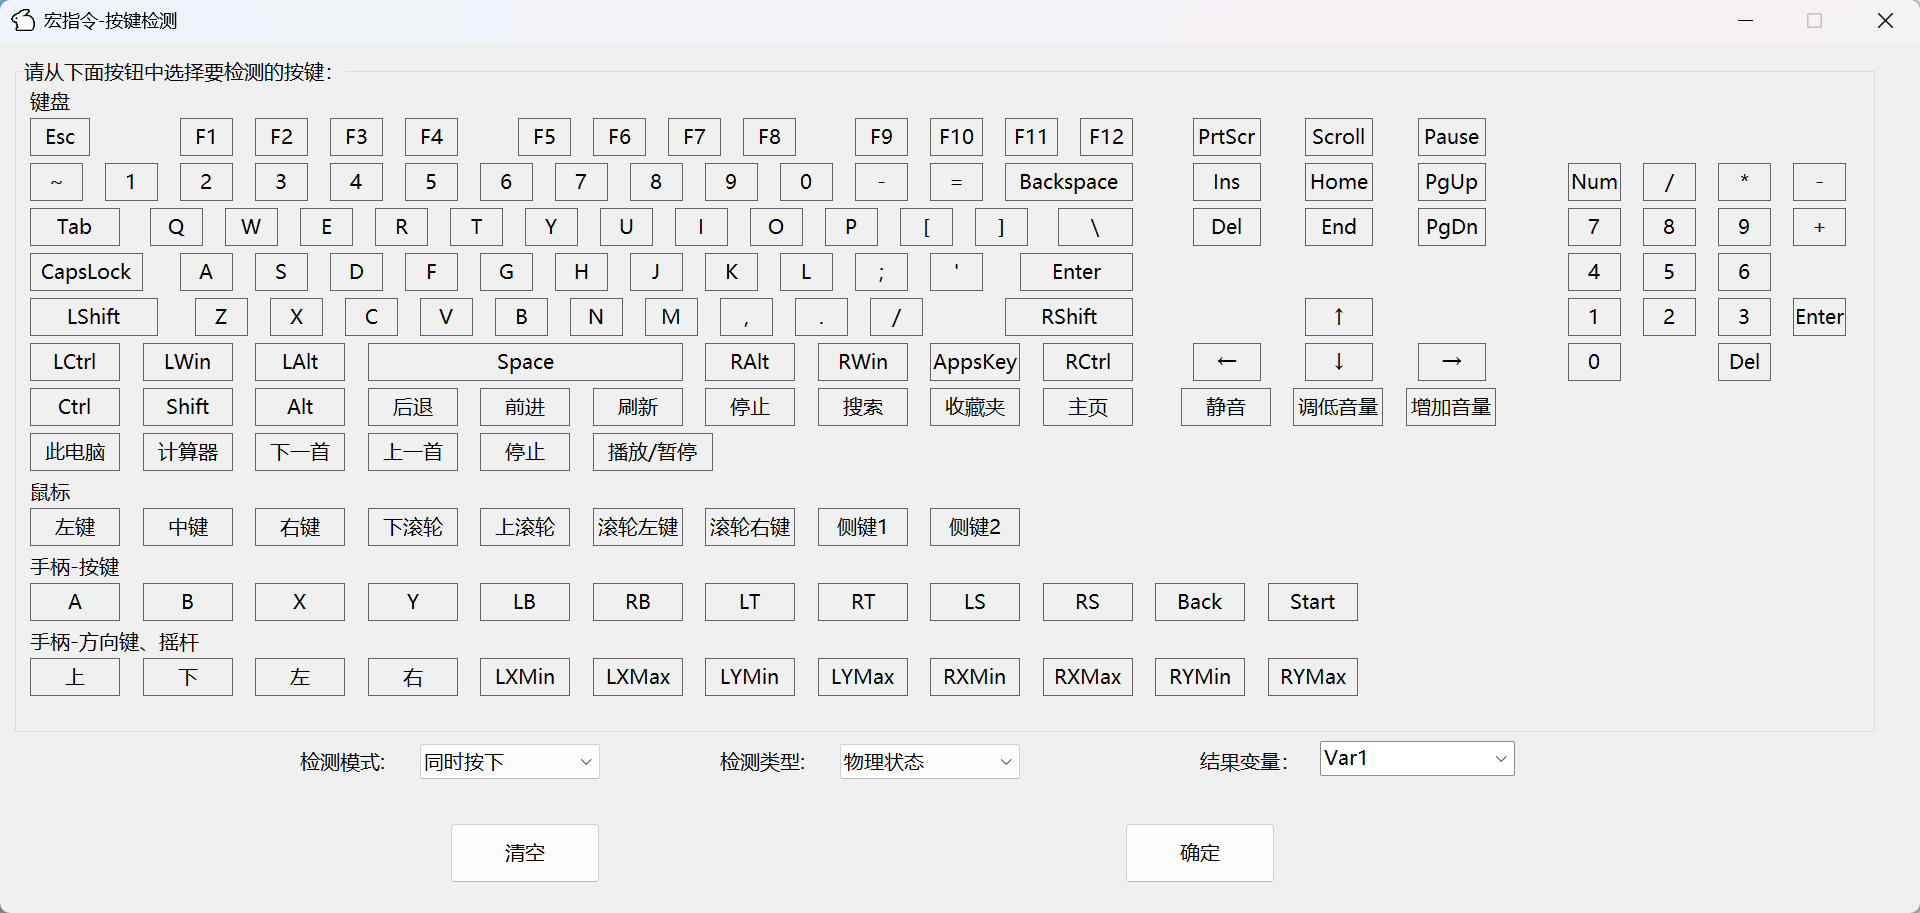Image resolution: width=1920 pixels, height=913 pixels.
Task: Pick the Ins key button
Action: point(1226,182)
